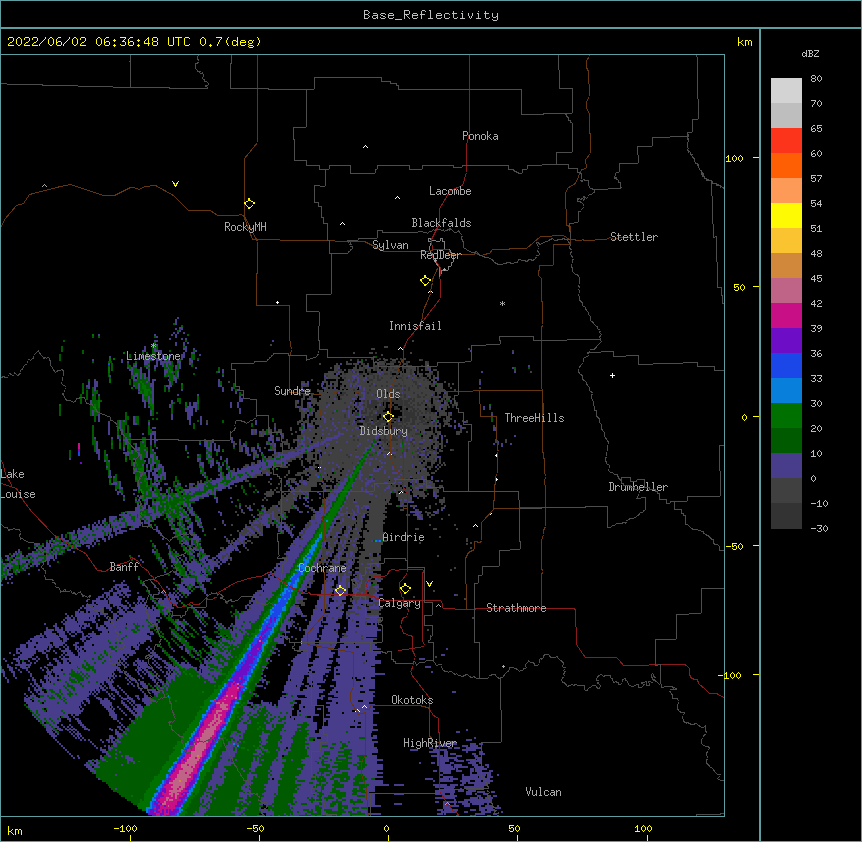862x842 pixels.
Task: Click the white plus marker north of Drumheller
Action: tap(612, 375)
